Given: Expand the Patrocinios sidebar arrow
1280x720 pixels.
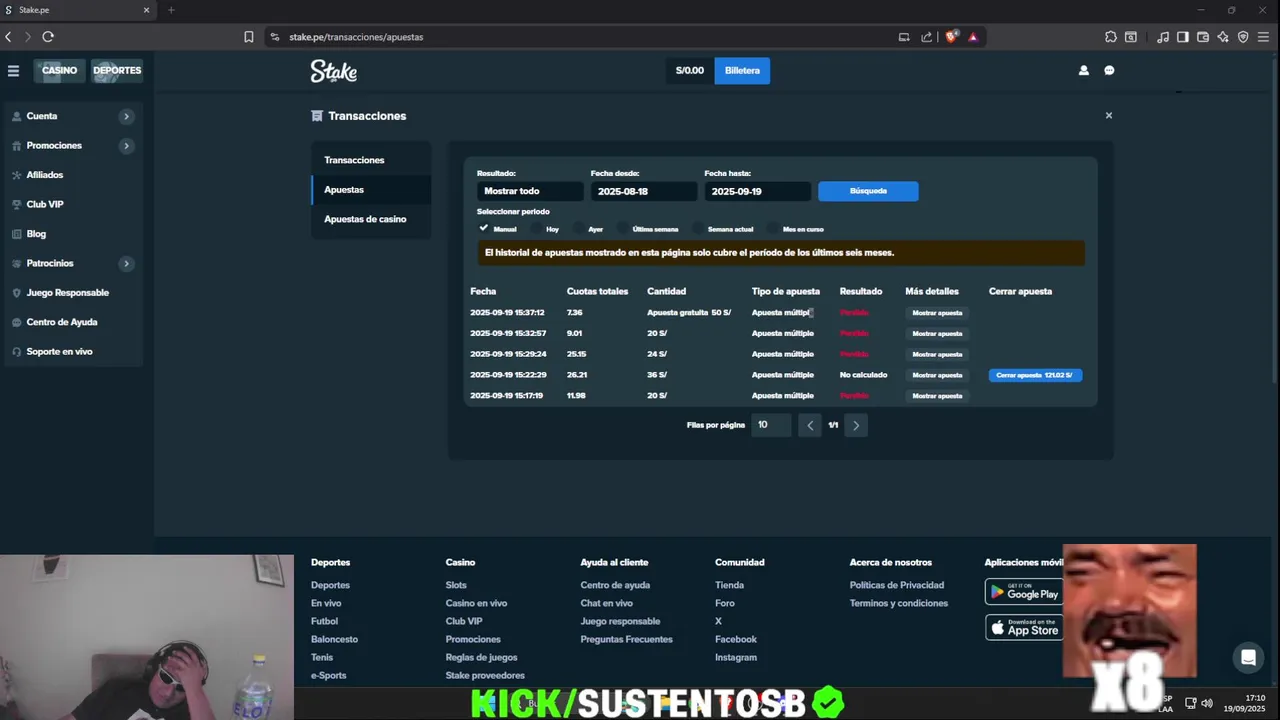Looking at the screenshot, I should click(x=126, y=263).
